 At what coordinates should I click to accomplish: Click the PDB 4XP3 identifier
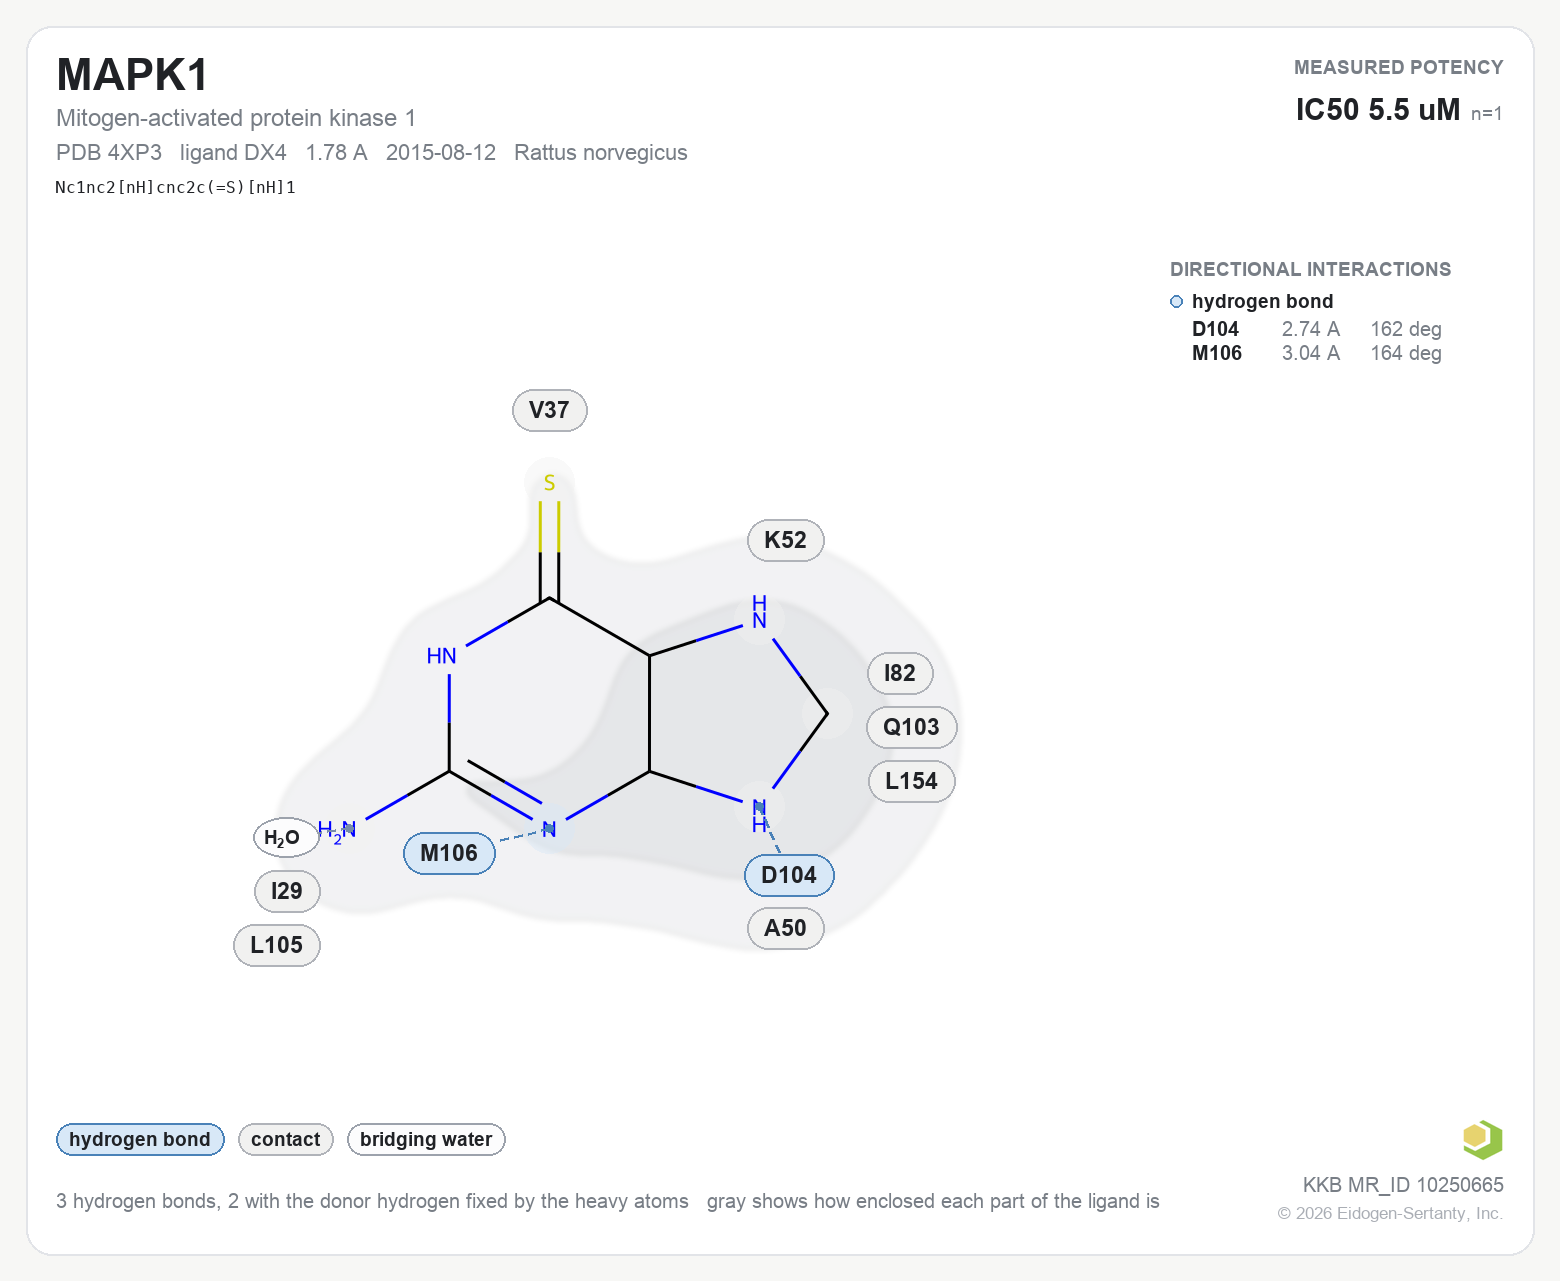(109, 153)
